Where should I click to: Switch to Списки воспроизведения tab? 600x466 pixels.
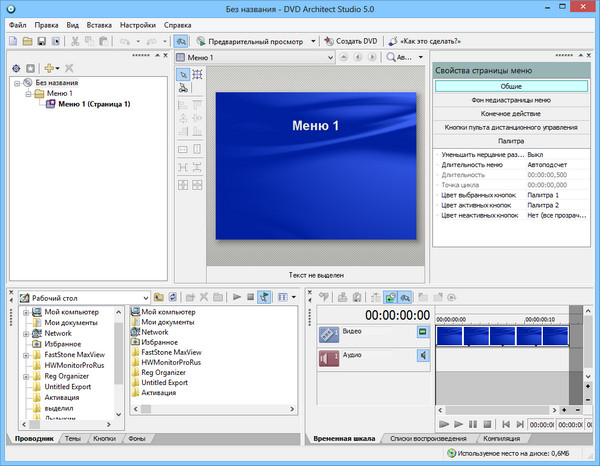click(x=427, y=439)
